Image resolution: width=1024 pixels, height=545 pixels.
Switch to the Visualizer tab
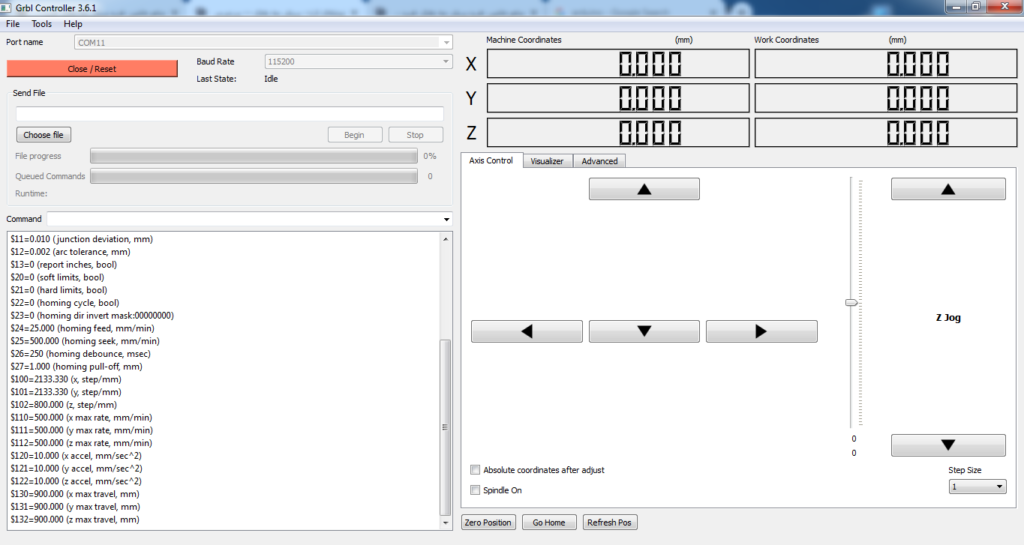(x=547, y=161)
